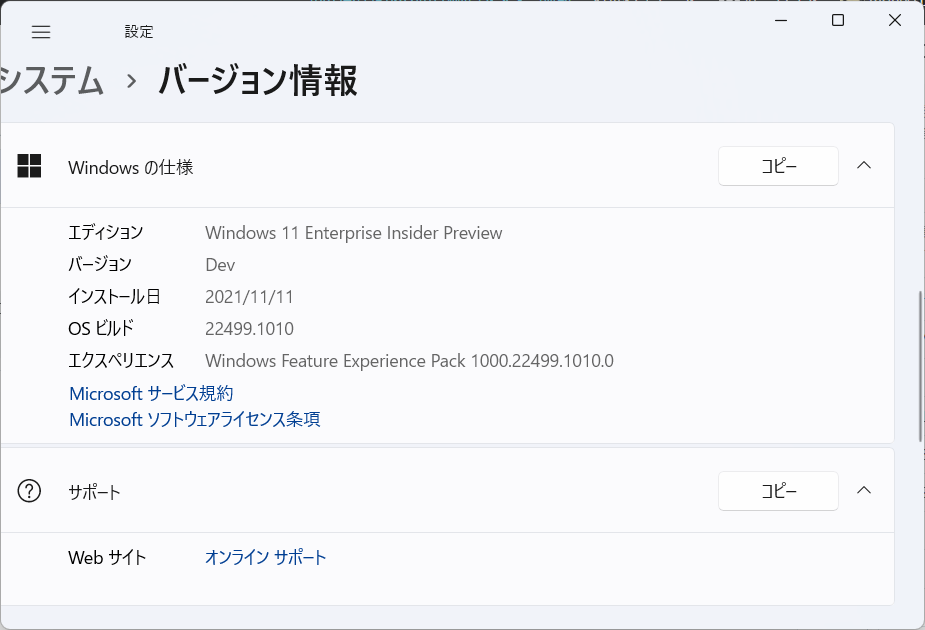925x630 pixels.
Task: Click the OS ビルド label
Action: click(101, 328)
